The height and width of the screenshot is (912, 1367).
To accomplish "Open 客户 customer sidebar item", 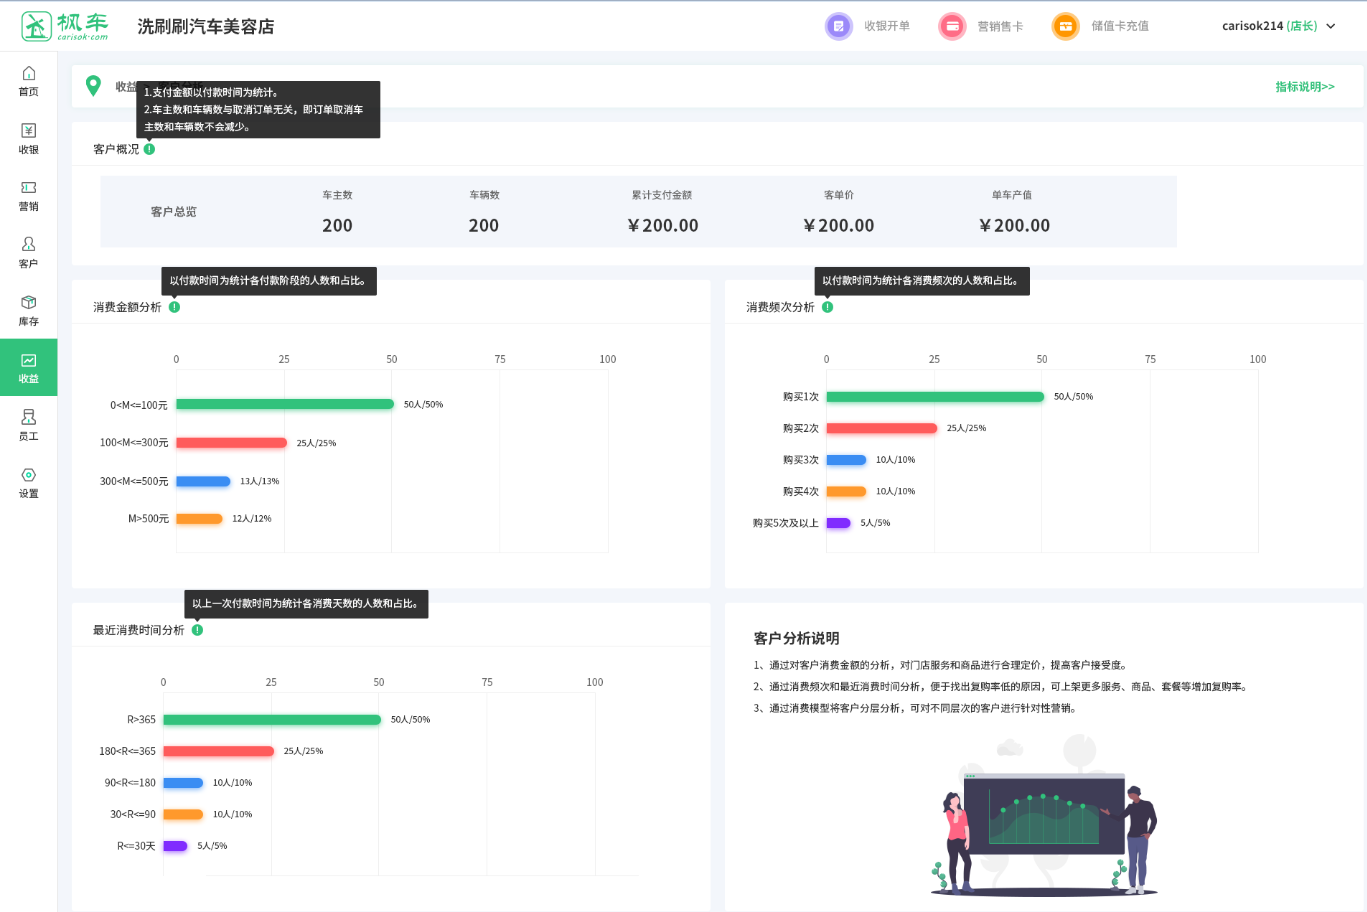I will [29, 253].
